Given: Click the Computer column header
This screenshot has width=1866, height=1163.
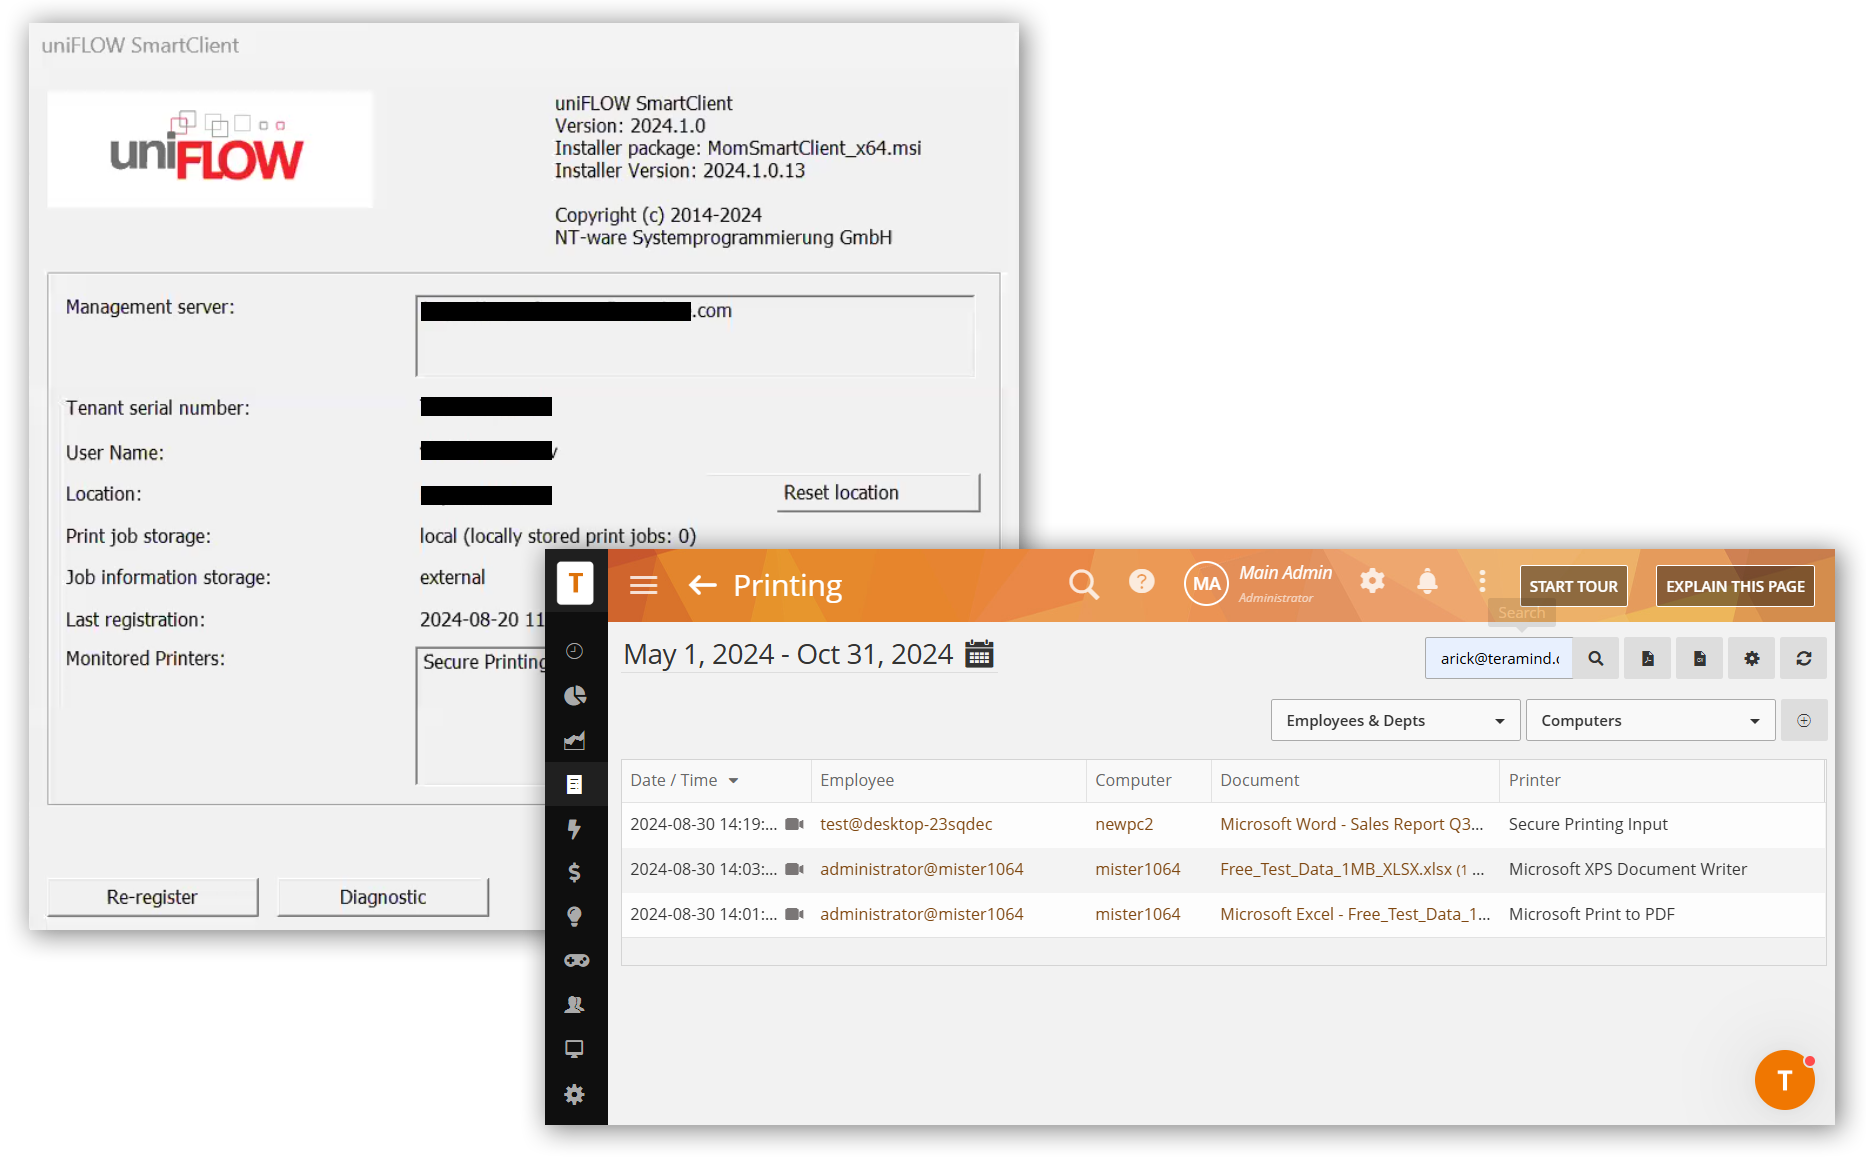Looking at the screenshot, I should 1148,780.
